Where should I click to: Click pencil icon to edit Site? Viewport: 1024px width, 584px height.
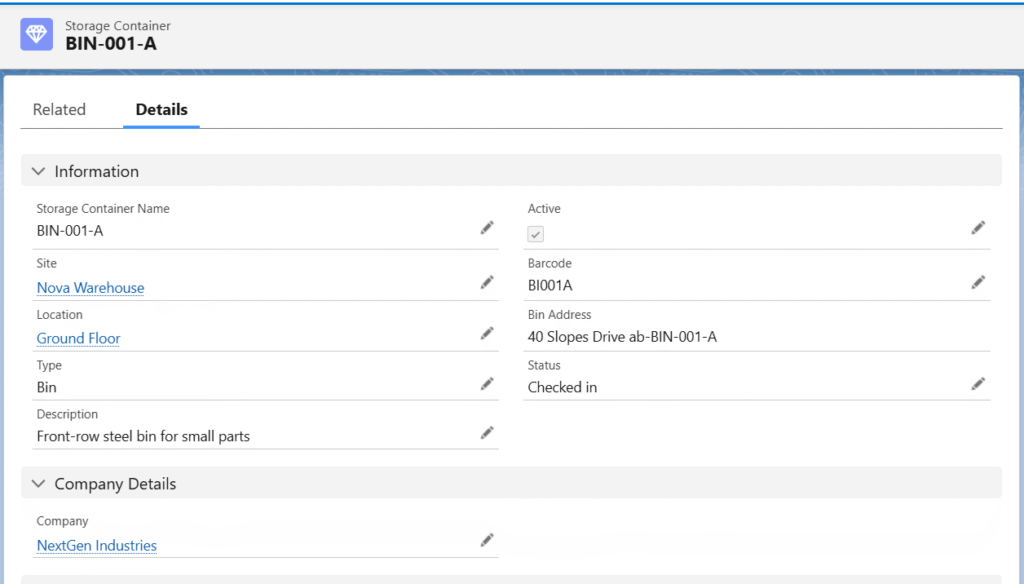(487, 283)
